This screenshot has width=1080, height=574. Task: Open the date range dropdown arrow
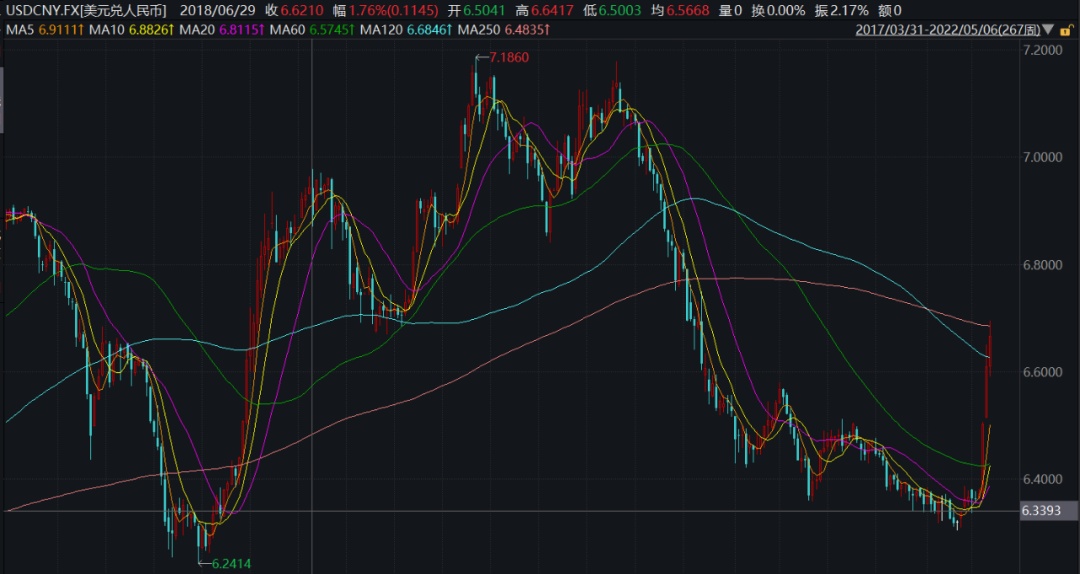click(1049, 30)
